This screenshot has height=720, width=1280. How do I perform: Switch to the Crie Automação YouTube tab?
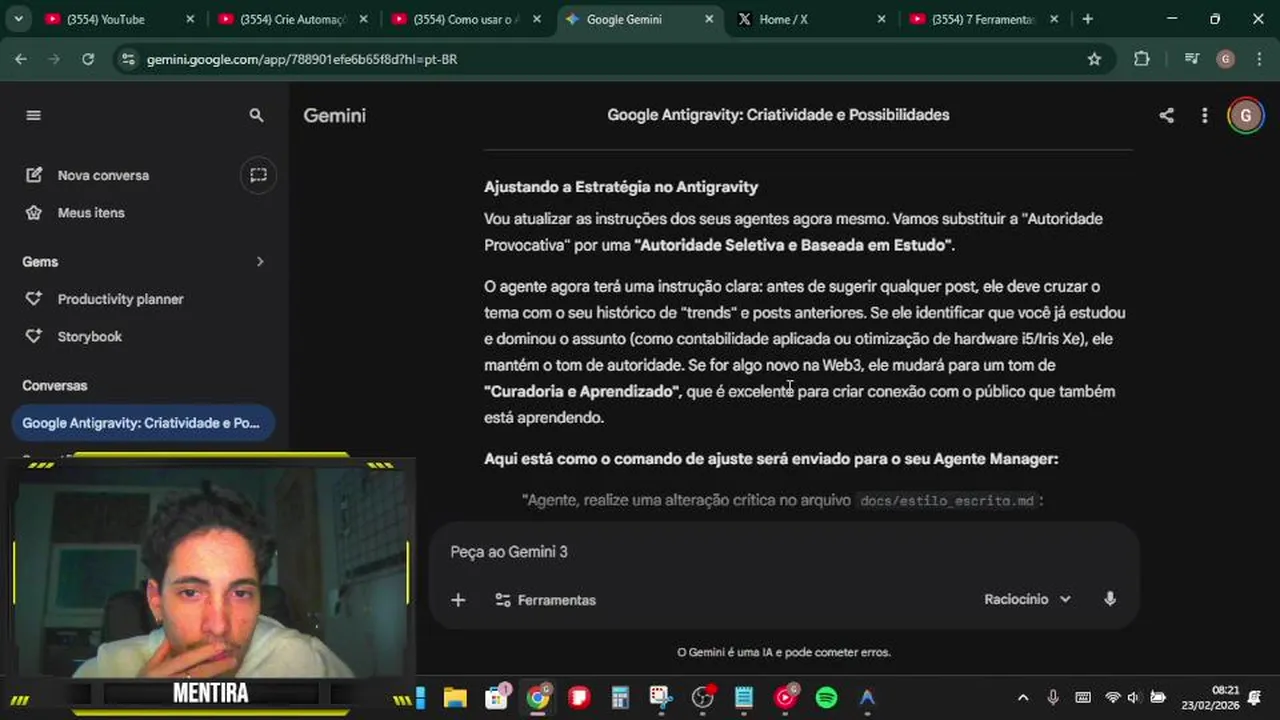click(293, 19)
